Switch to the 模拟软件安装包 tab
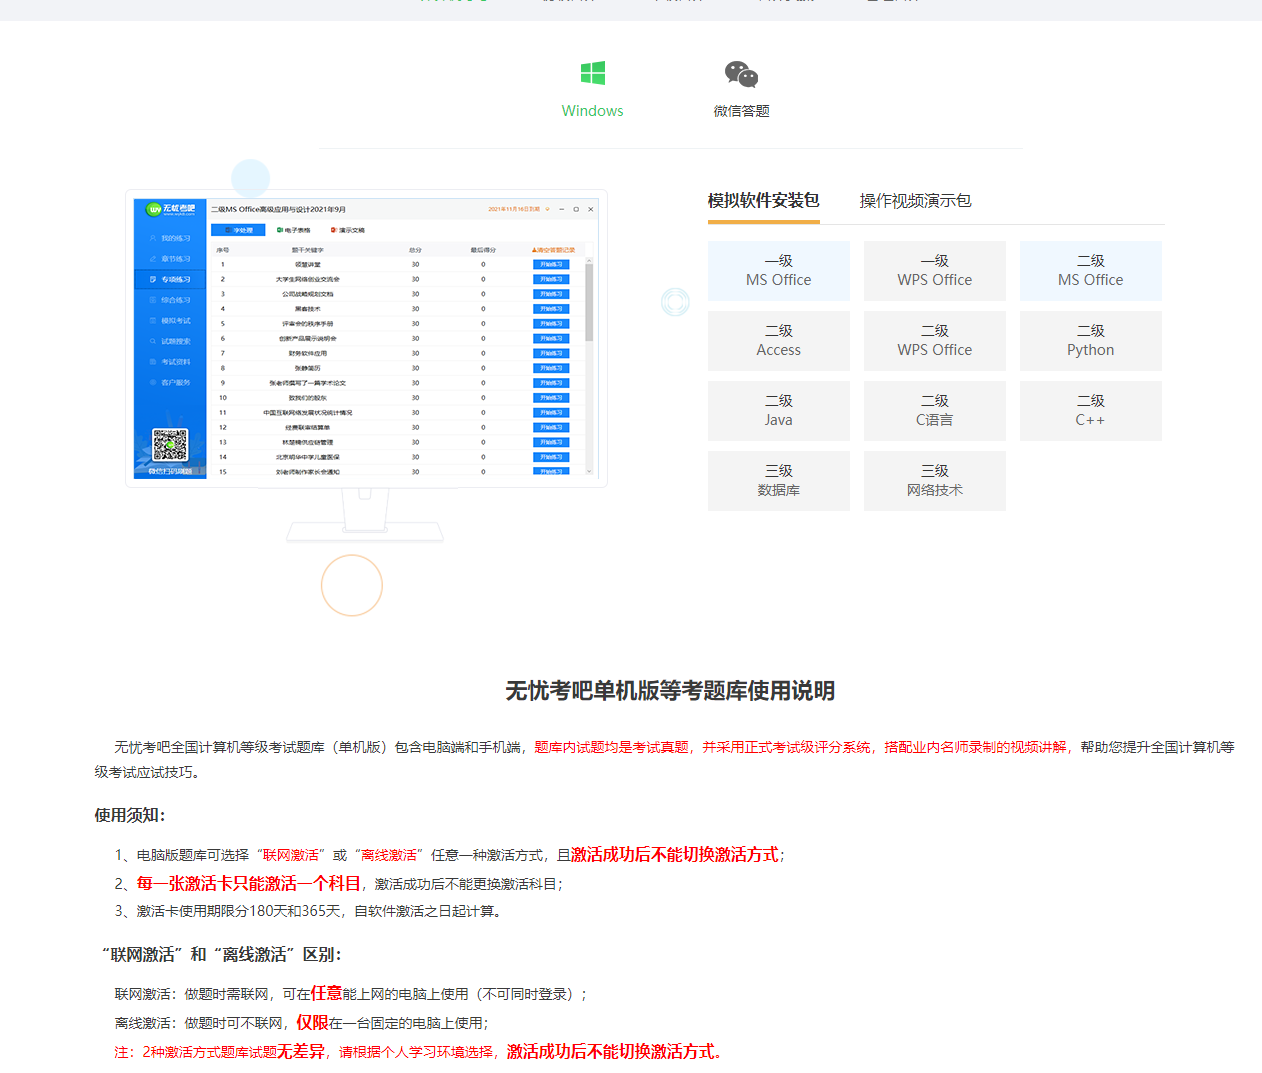Image resolution: width=1262 pixels, height=1073 pixels. [764, 200]
